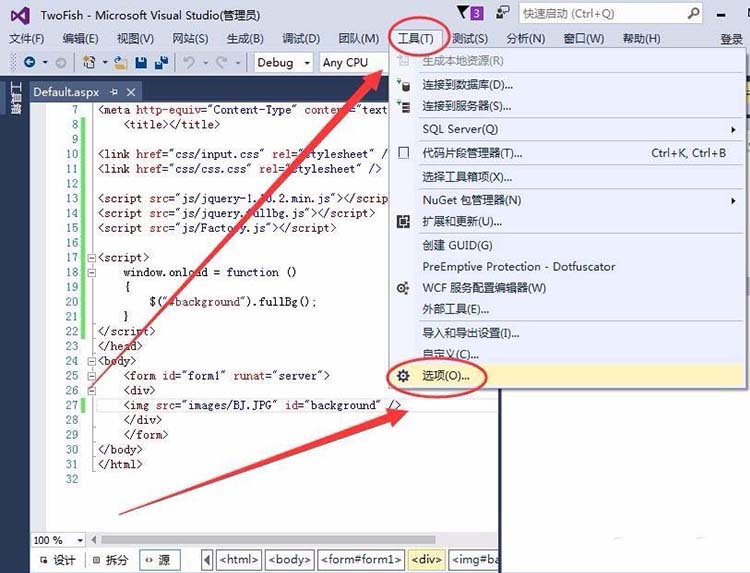Image resolution: width=750 pixels, height=573 pixels.
Task: Open the 100 % zoom dropdown
Action: point(58,540)
